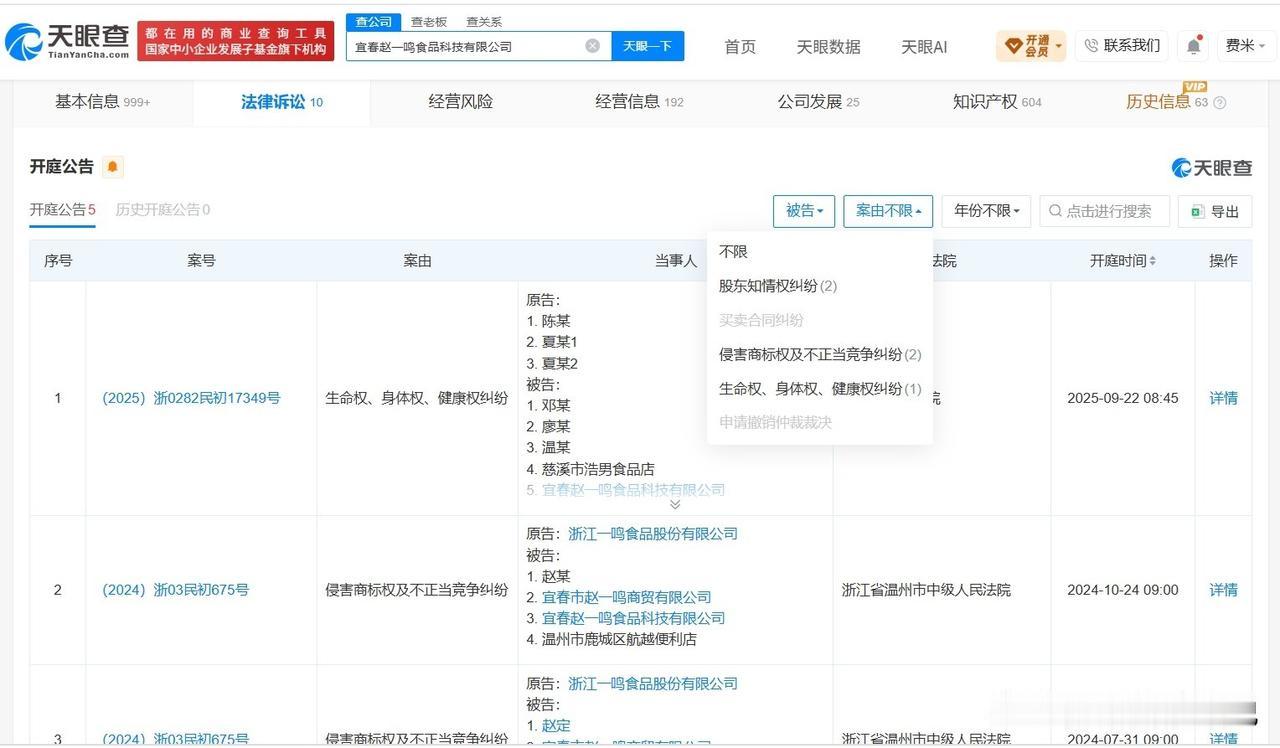The height and width of the screenshot is (748, 1280).
Task: Select the 查关系 search tab
Action: pos(484,21)
